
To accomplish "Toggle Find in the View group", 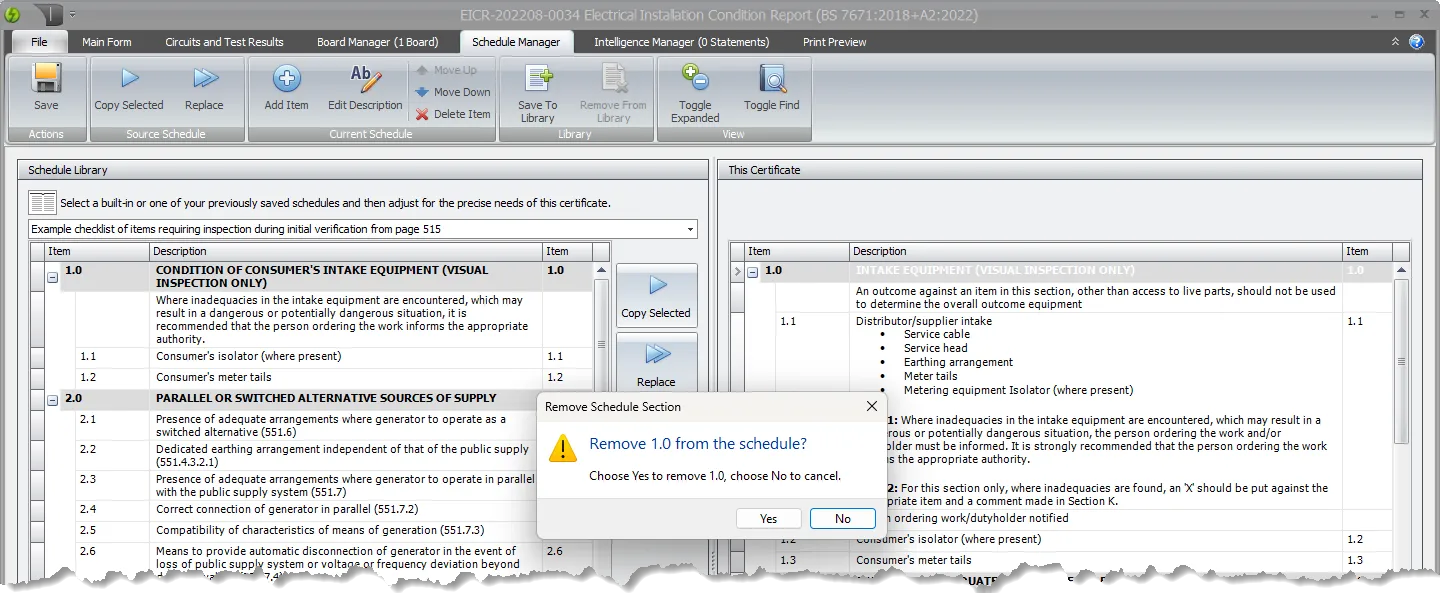I will (771, 88).
